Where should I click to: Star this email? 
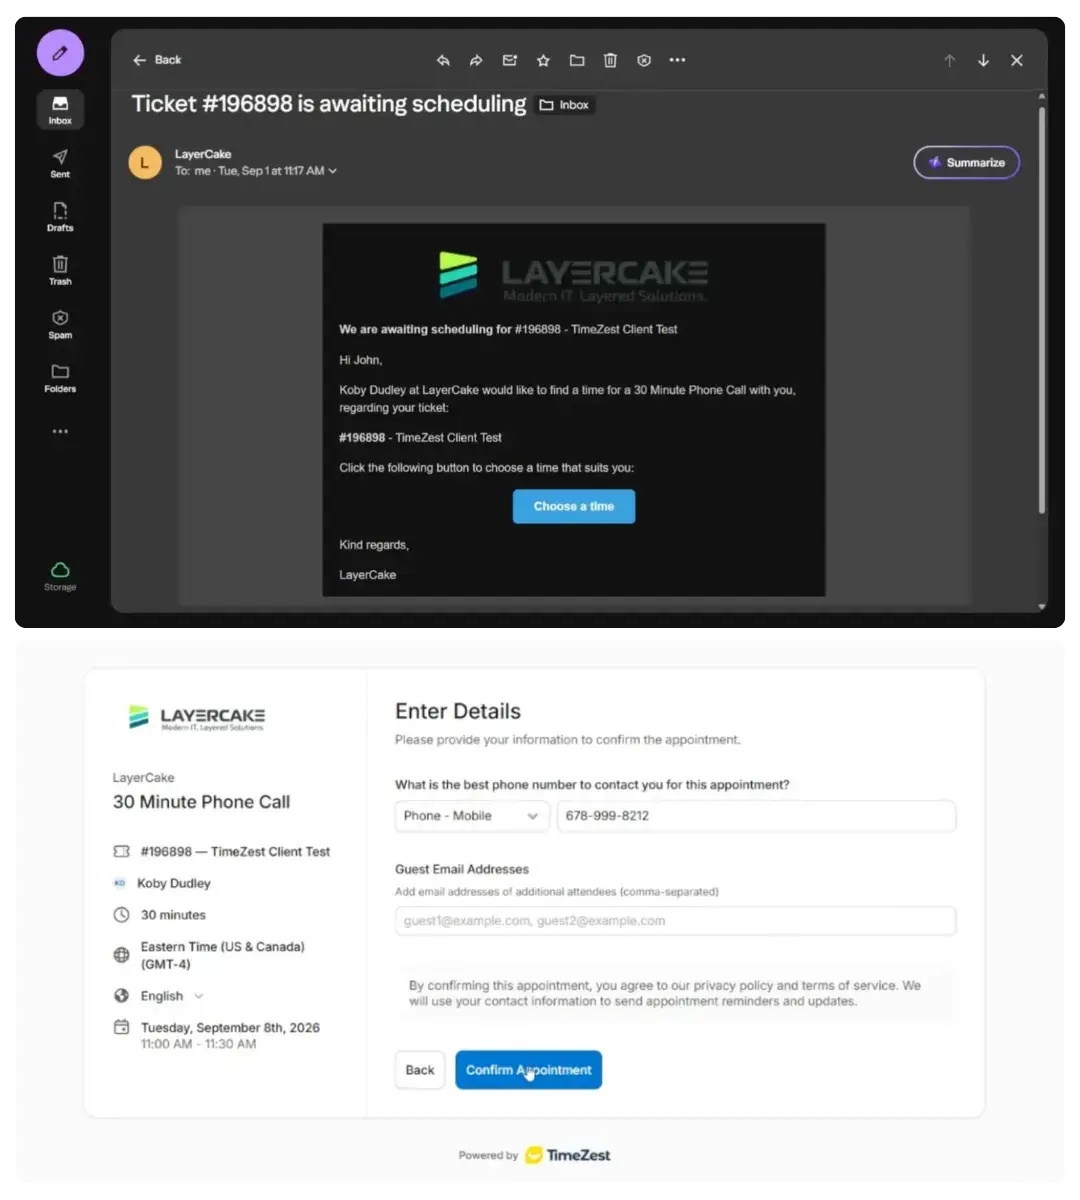pyautogui.click(x=543, y=60)
